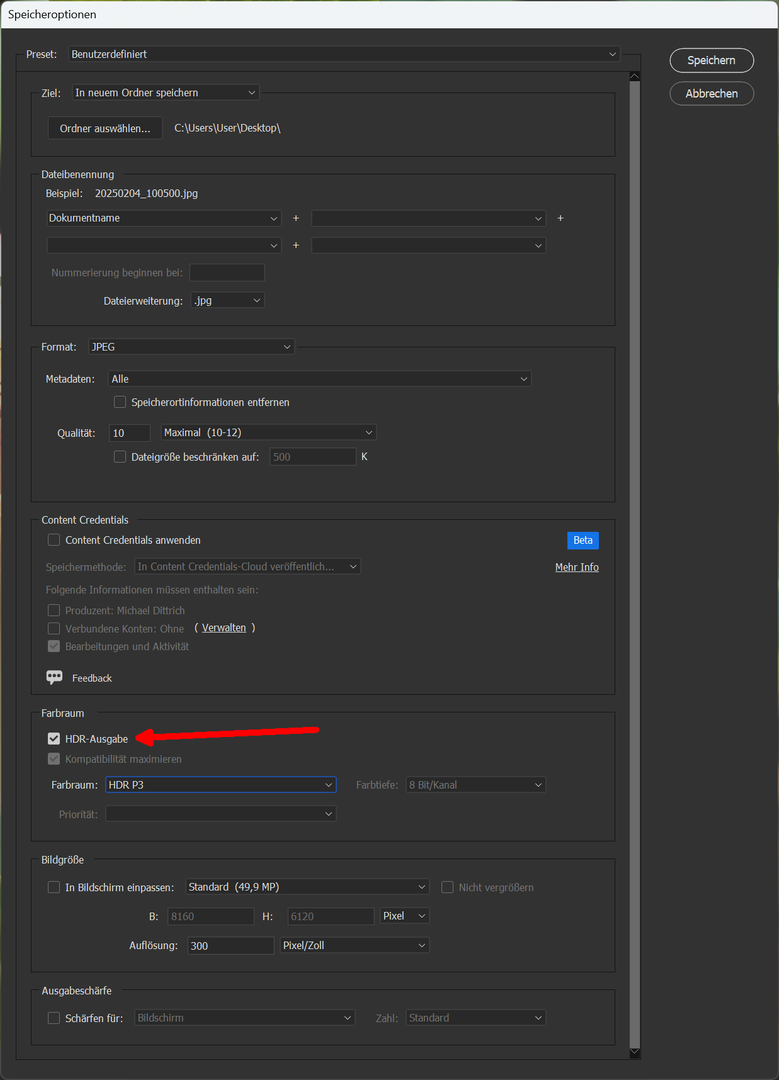Enable Content Credentials anwenden checkbox

pos(54,540)
